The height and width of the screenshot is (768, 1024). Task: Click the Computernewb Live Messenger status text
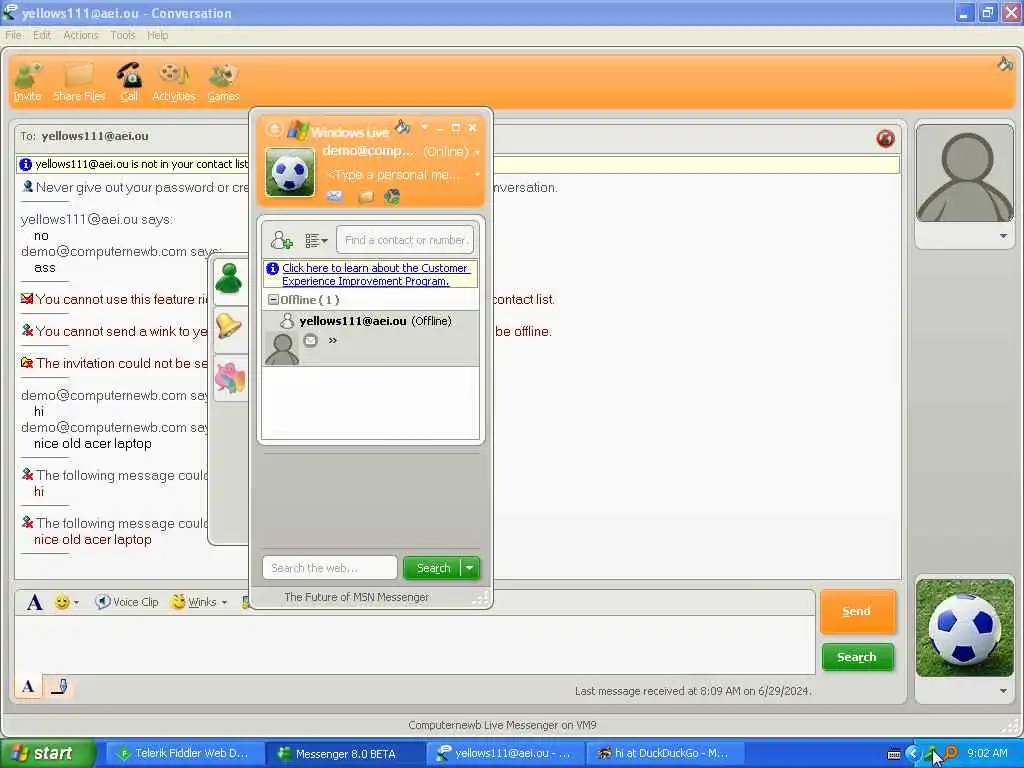(x=502, y=725)
